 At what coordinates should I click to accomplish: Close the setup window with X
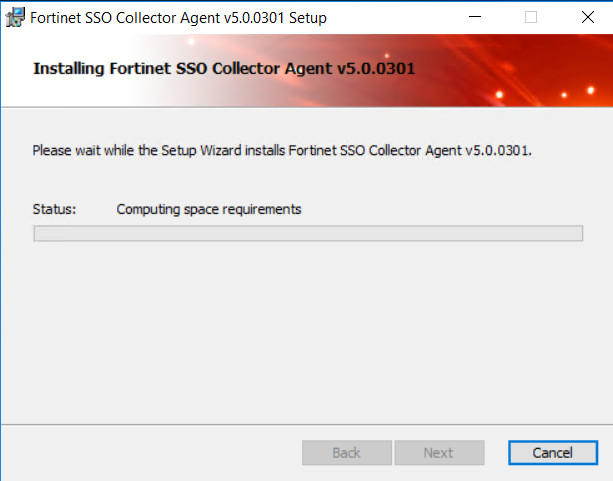(588, 17)
